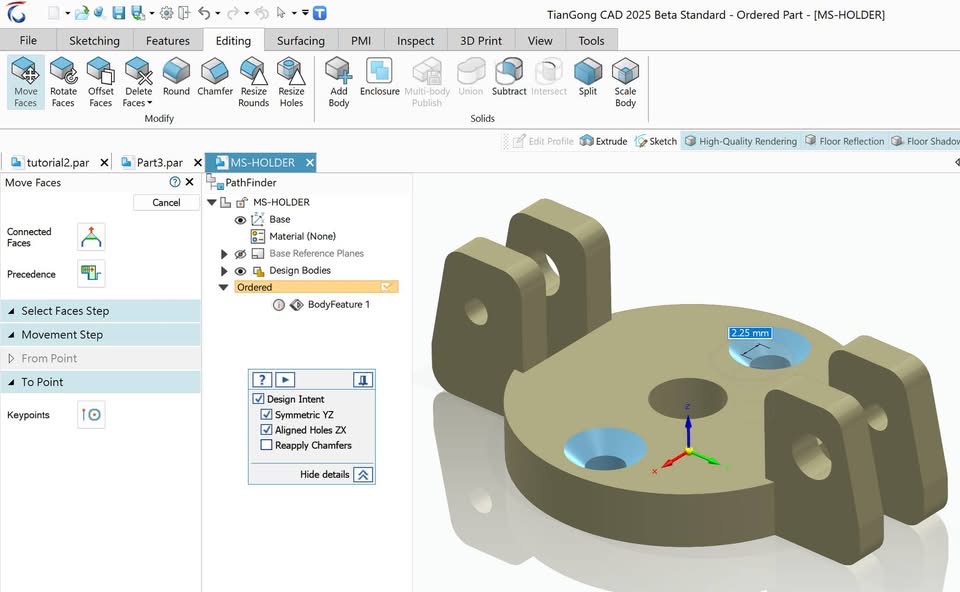This screenshot has height=592, width=960.
Task: Select the Rotate Faces tool
Action: tap(63, 82)
